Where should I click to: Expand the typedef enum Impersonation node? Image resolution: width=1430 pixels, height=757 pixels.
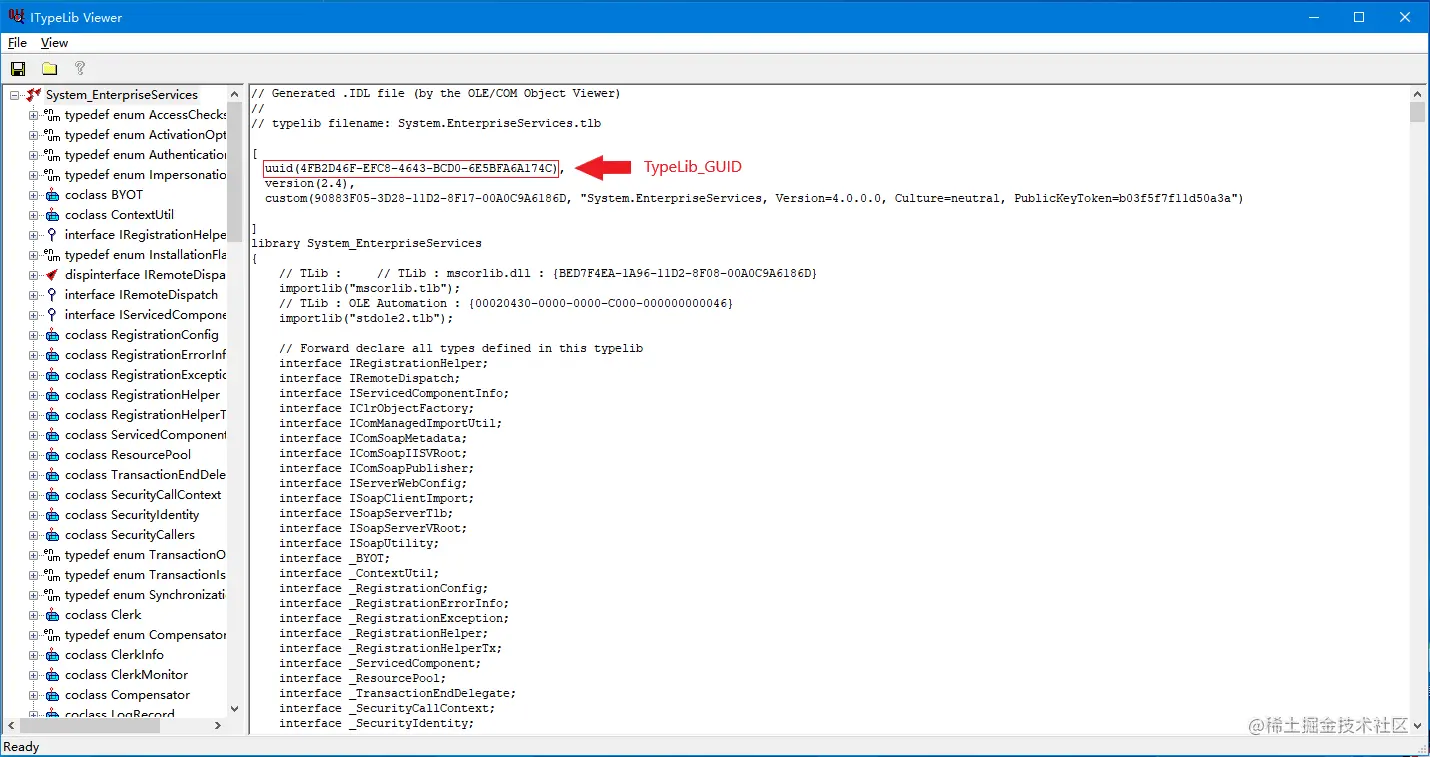(34, 175)
